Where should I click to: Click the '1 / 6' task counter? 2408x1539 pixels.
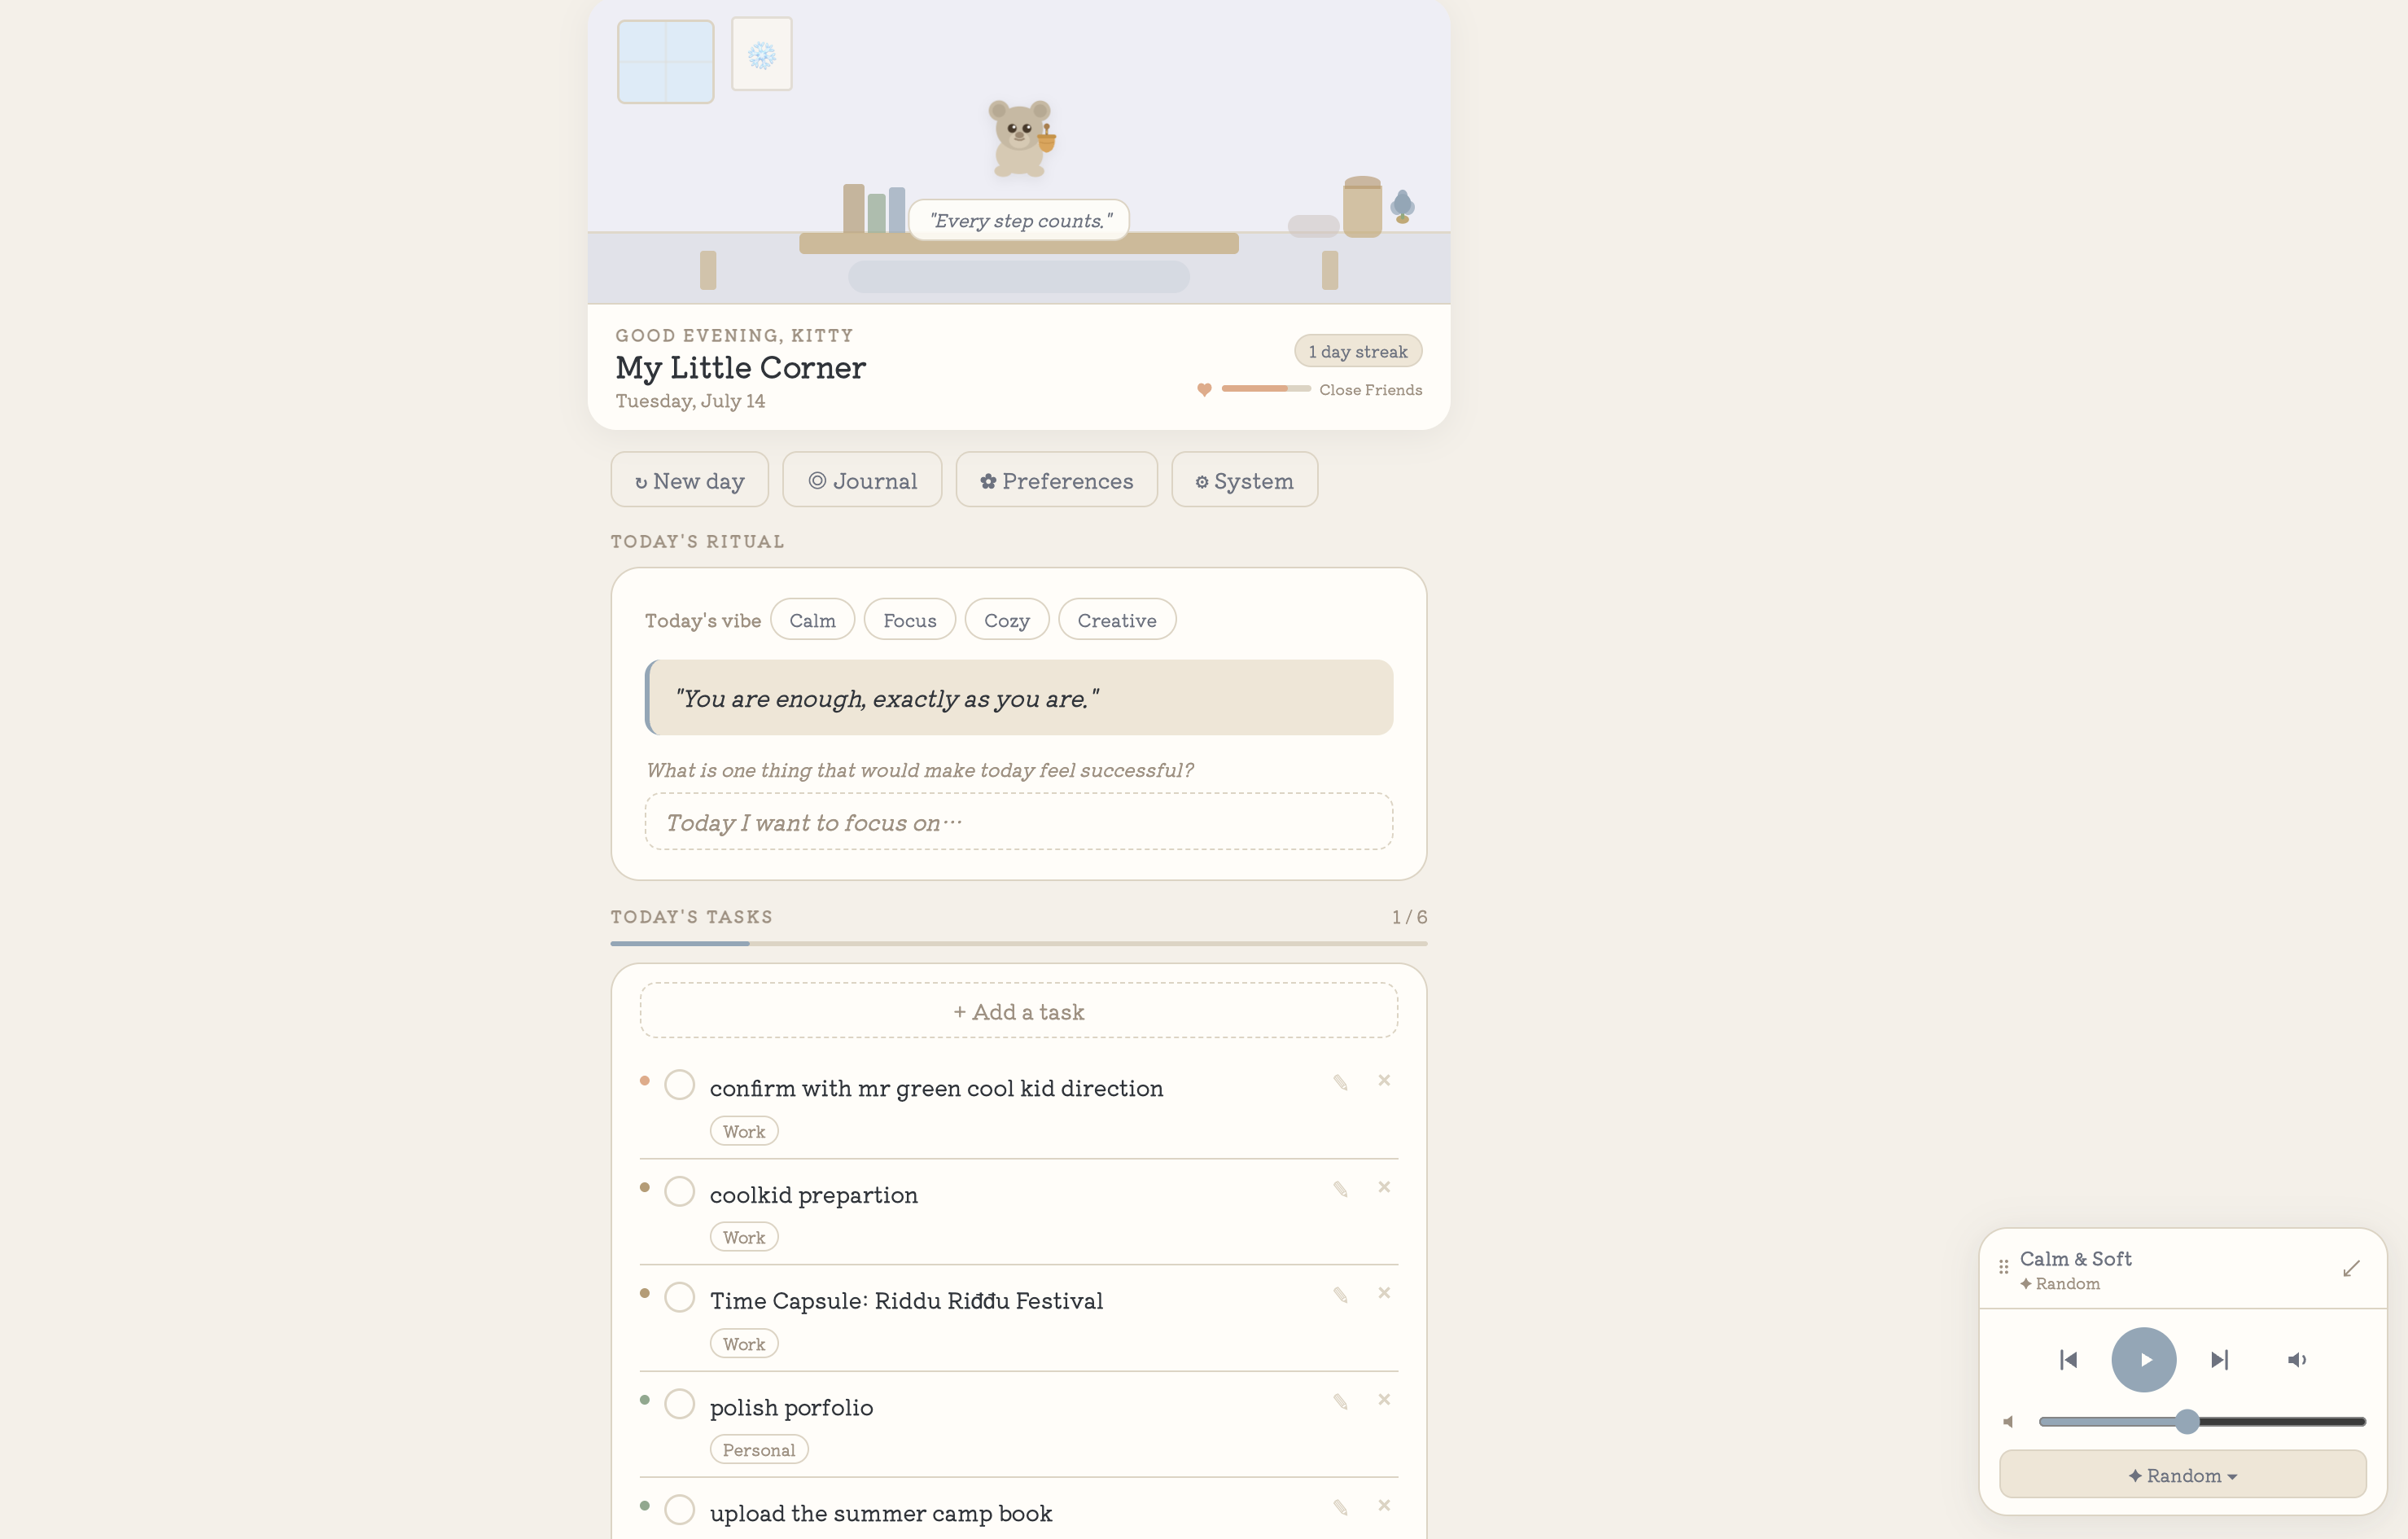coord(1409,917)
